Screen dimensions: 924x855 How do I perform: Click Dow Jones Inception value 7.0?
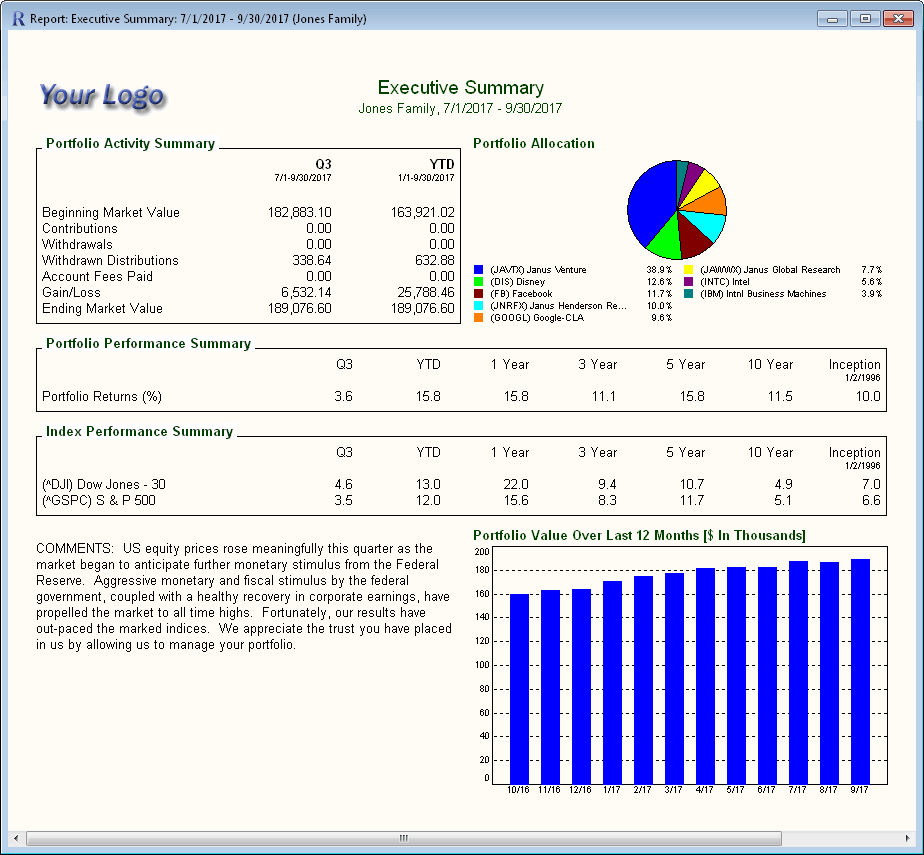tap(871, 484)
